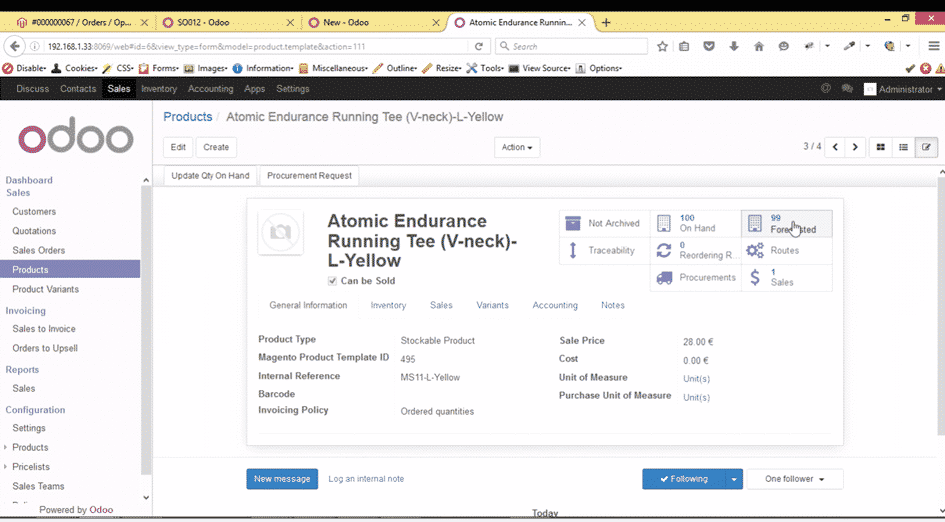The image size is (945, 522).
Task: Open the conversations chat icon in top bar
Action: [x=847, y=89]
